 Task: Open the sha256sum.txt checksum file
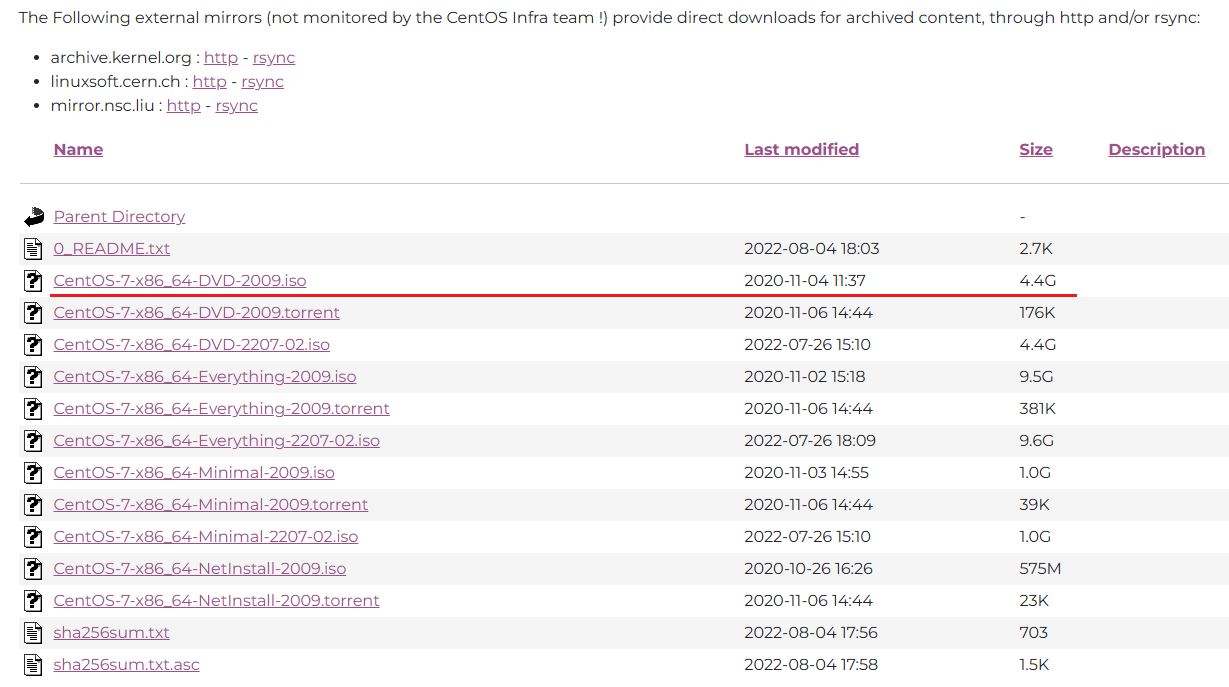click(x=112, y=632)
